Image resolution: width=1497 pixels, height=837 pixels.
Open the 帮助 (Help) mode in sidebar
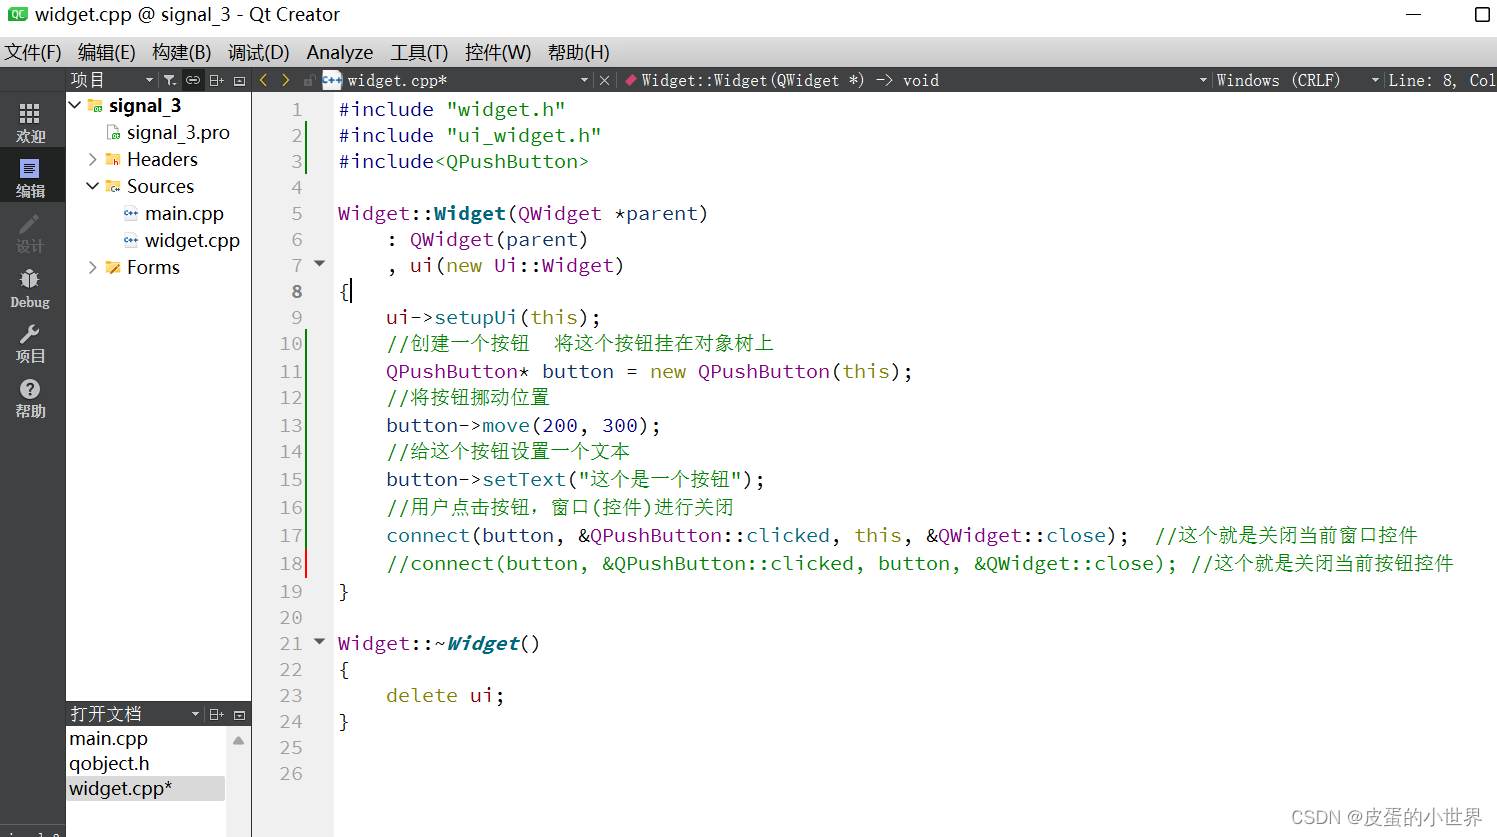[30, 398]
